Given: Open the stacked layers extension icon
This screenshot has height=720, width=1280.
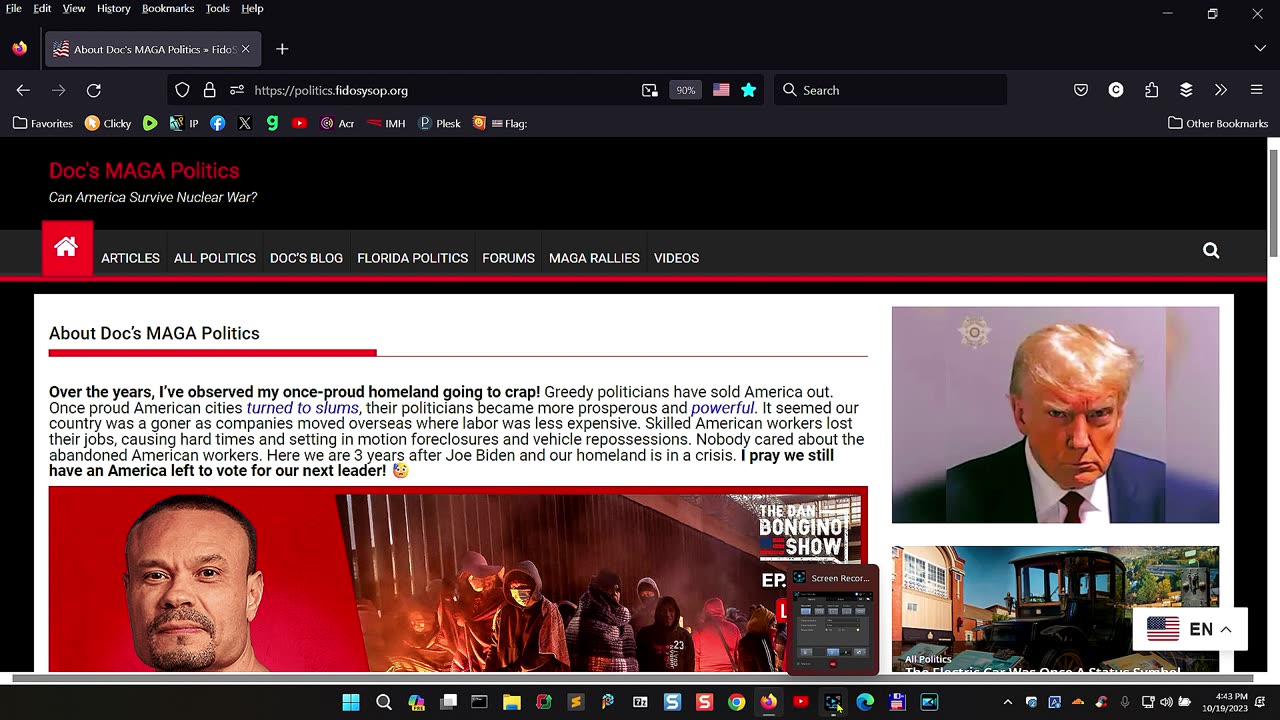Looking at the screenshot, I should click(1186, 90).
